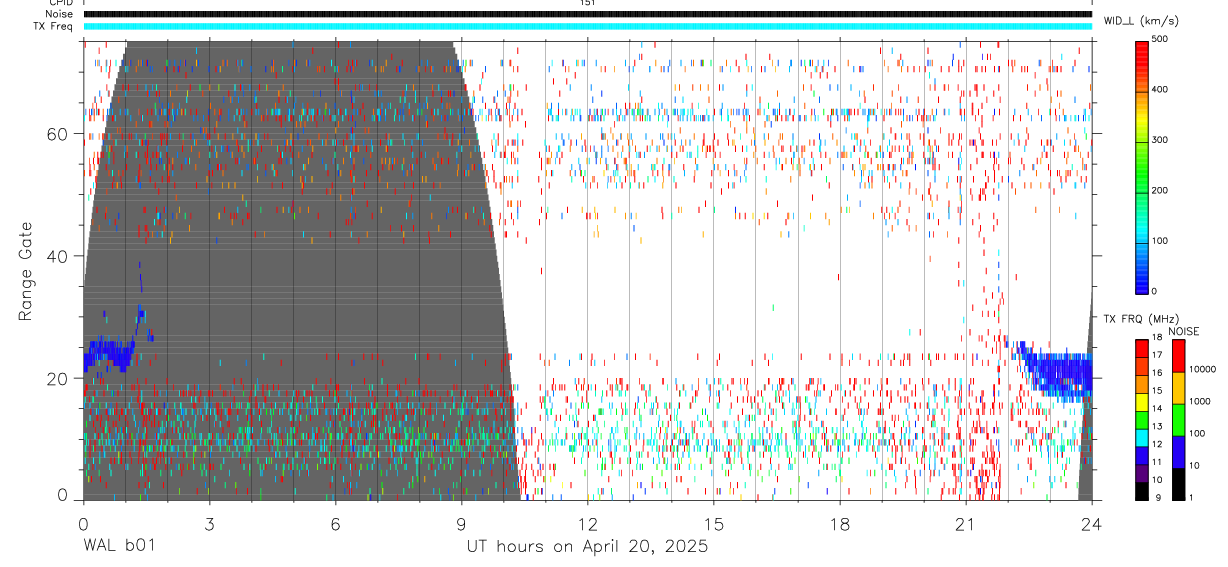Image resolution: width=1228 pixels, height=567 pixels.
Task: Click the blue scatter band near hour 23
Action: pos(1055,372)
